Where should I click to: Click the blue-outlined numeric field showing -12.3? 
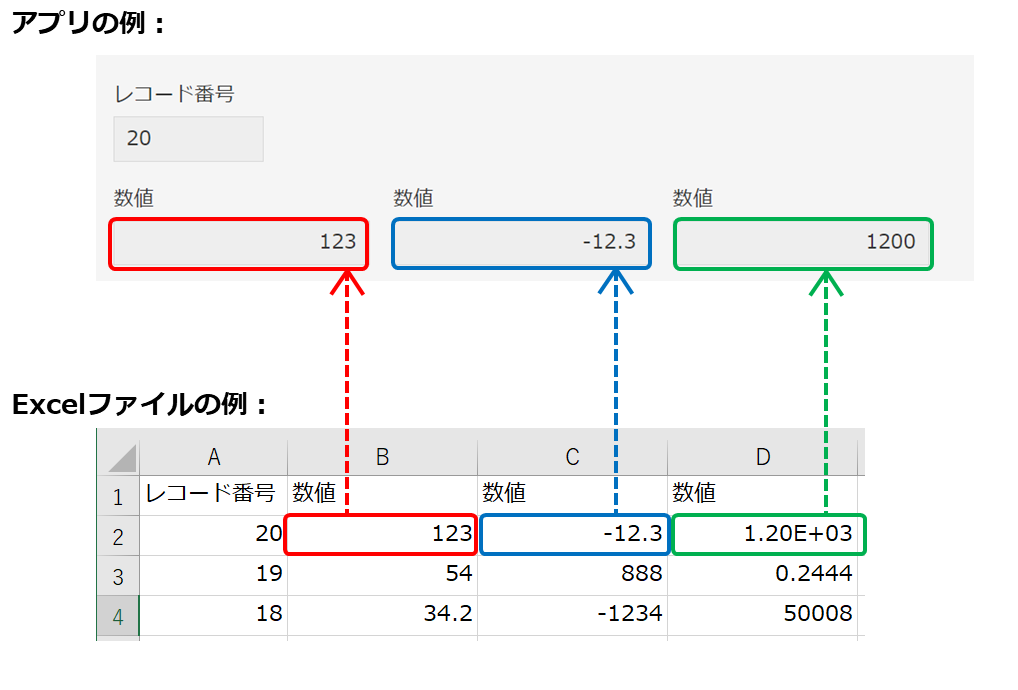(521, 244)
